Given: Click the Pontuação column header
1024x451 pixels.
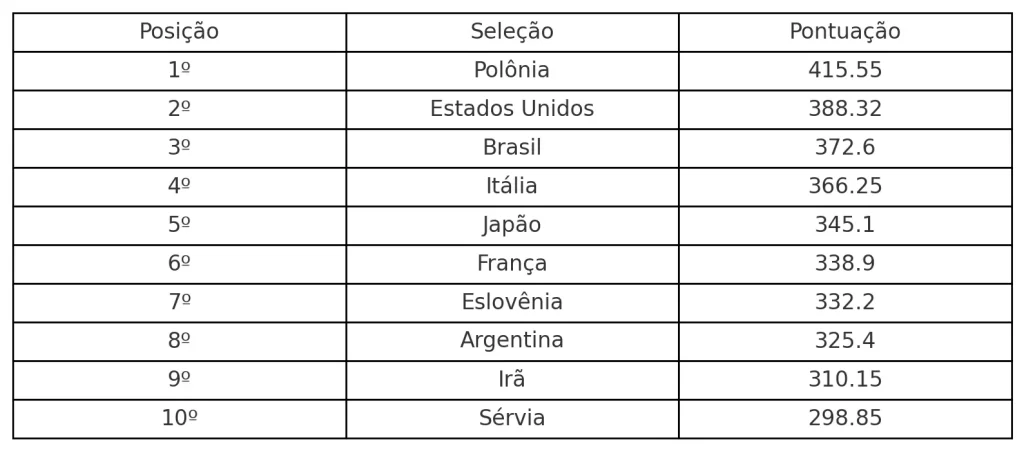Looking at the screenshot, I should pos(845,32).
